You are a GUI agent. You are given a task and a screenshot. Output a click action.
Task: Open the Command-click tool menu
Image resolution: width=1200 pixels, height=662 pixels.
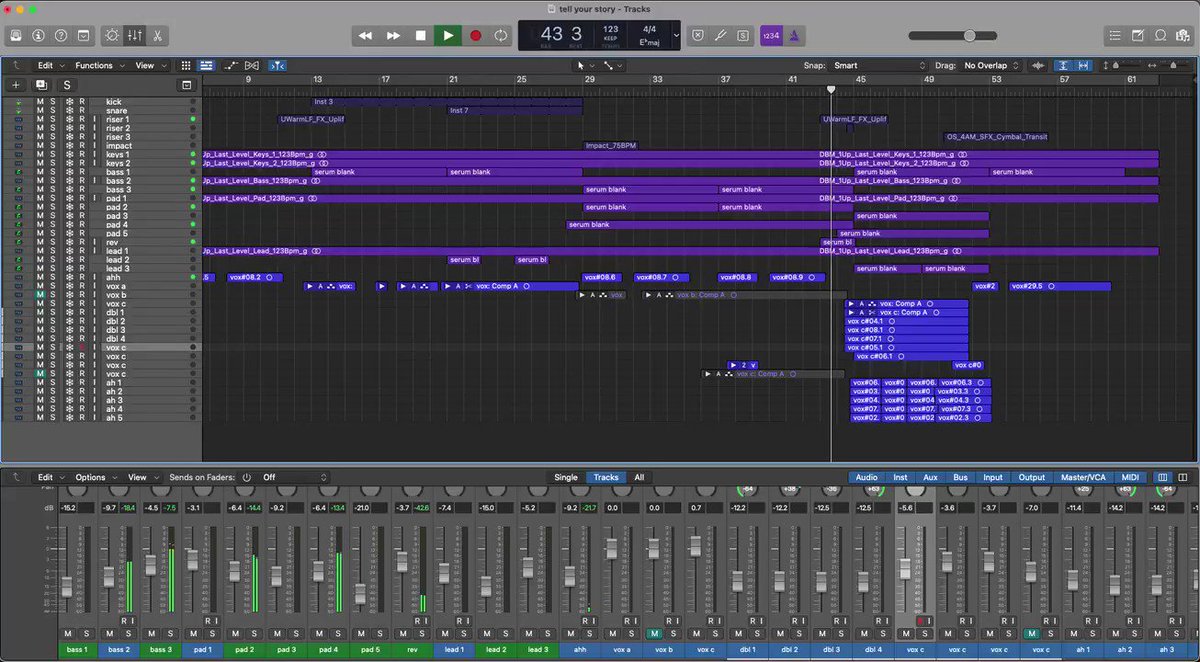tap(612, 65)
